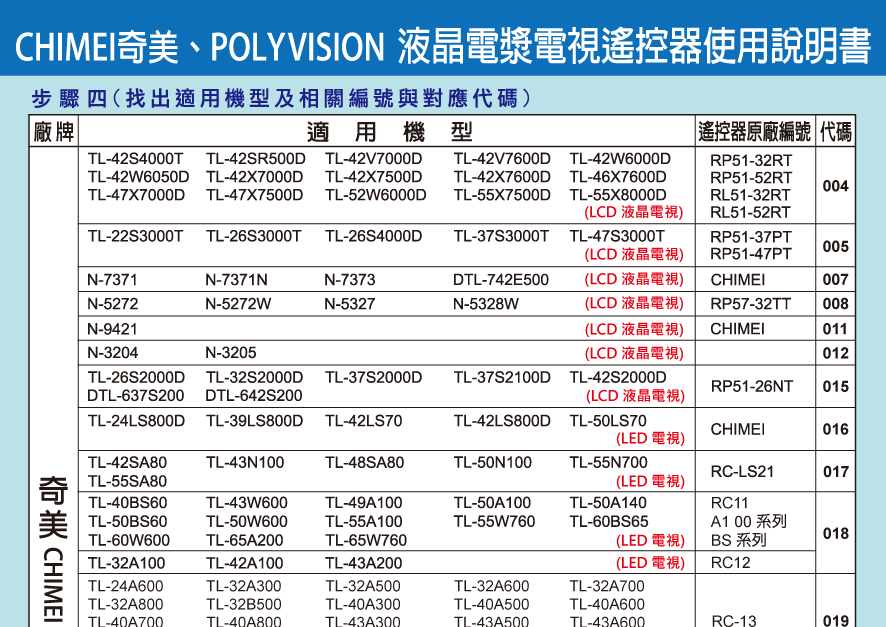
Task: Select model TL-26S4000D
Action: [373, 236]
